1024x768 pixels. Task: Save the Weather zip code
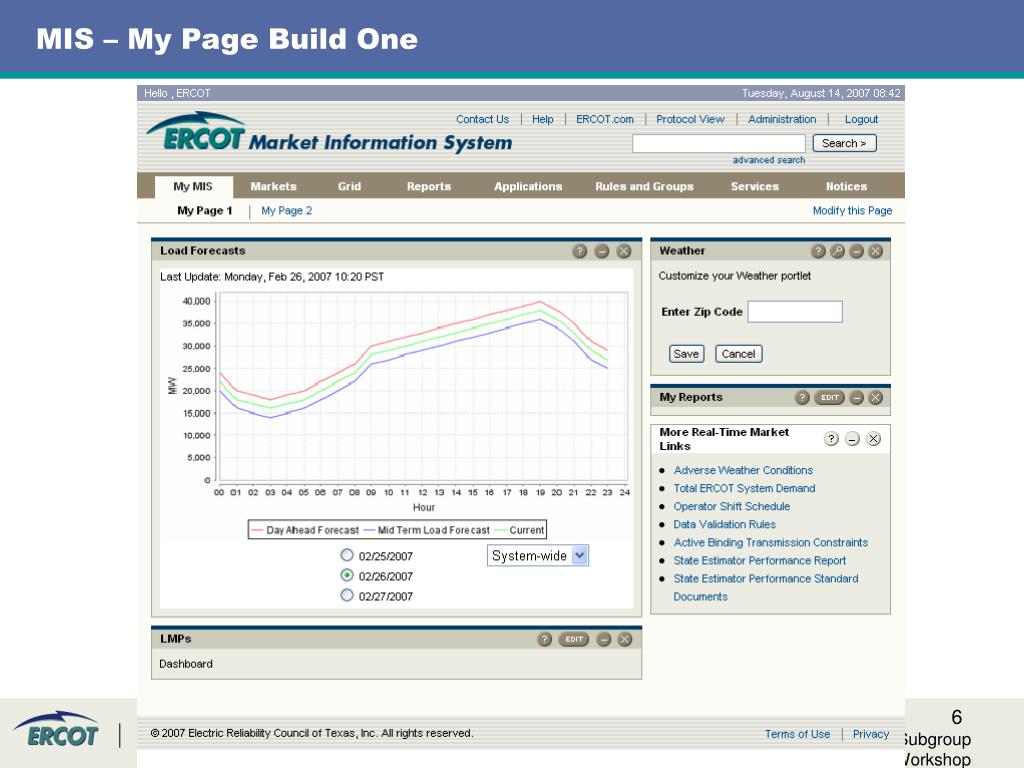[x=686, y=354]
